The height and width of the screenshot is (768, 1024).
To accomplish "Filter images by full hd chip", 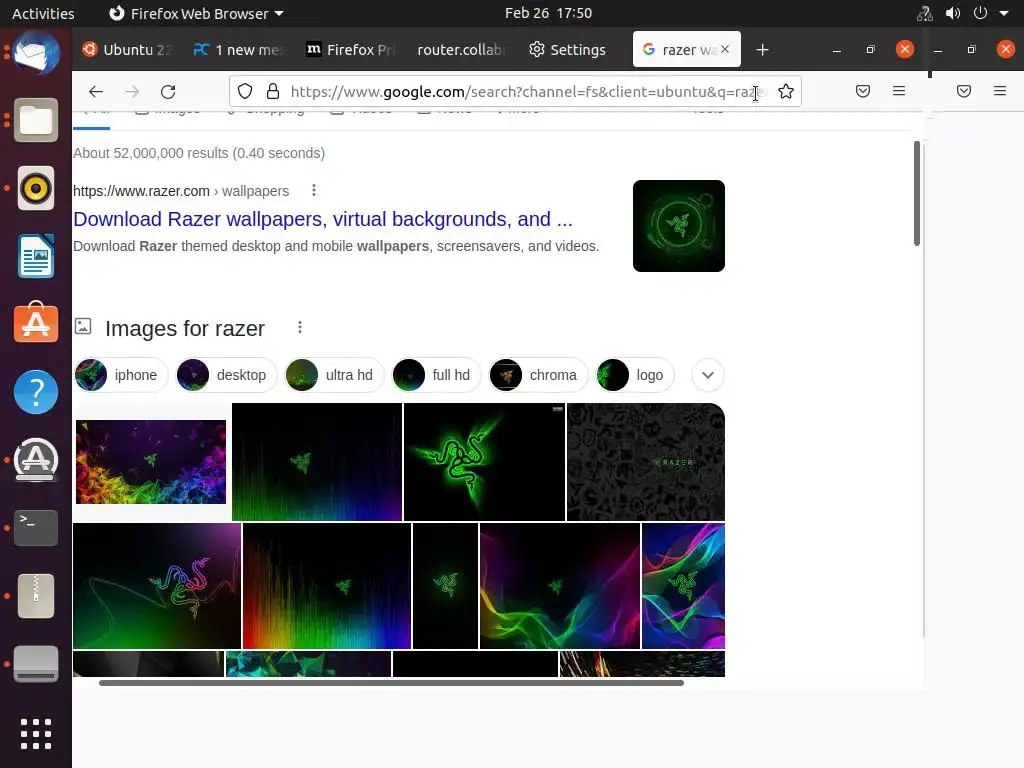I will click(436, 375).
